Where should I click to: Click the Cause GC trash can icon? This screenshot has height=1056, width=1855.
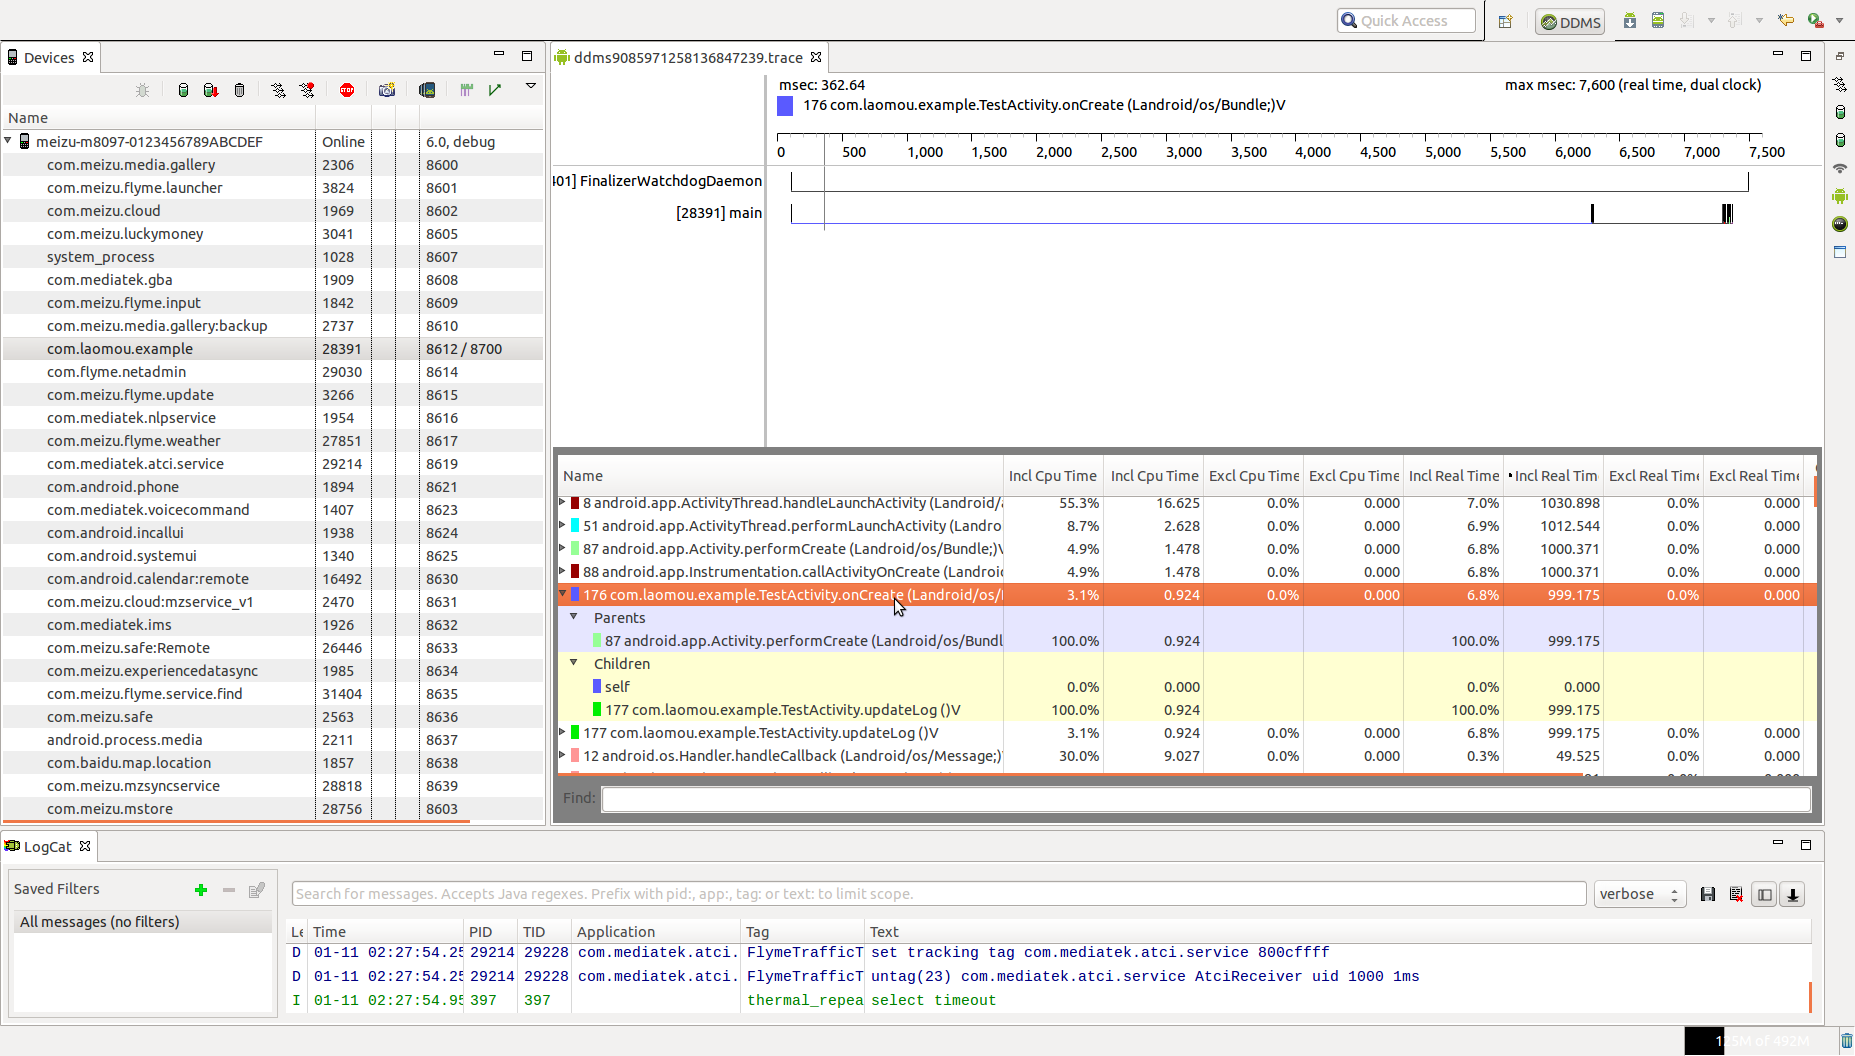click(x=239, y=90)
